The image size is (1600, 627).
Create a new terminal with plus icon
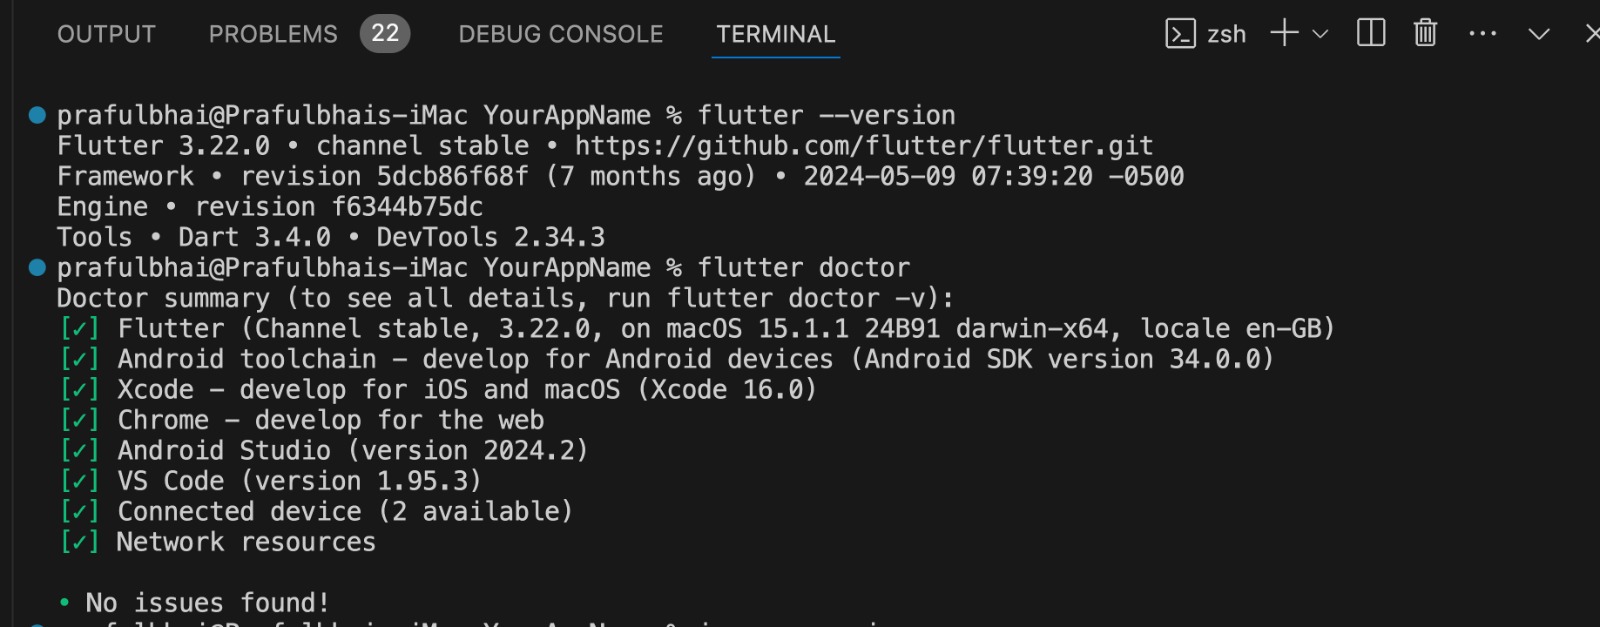[1284, 33]
